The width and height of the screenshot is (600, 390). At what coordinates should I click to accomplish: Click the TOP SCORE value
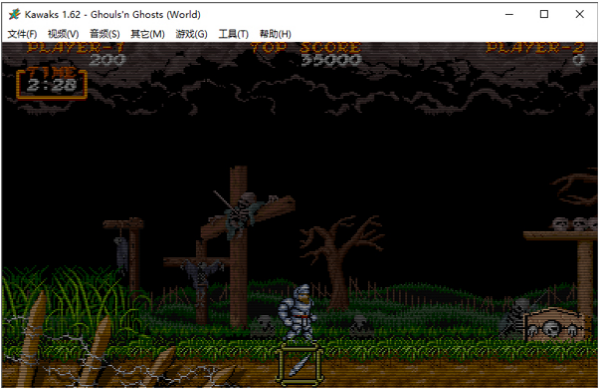point(331,60)
